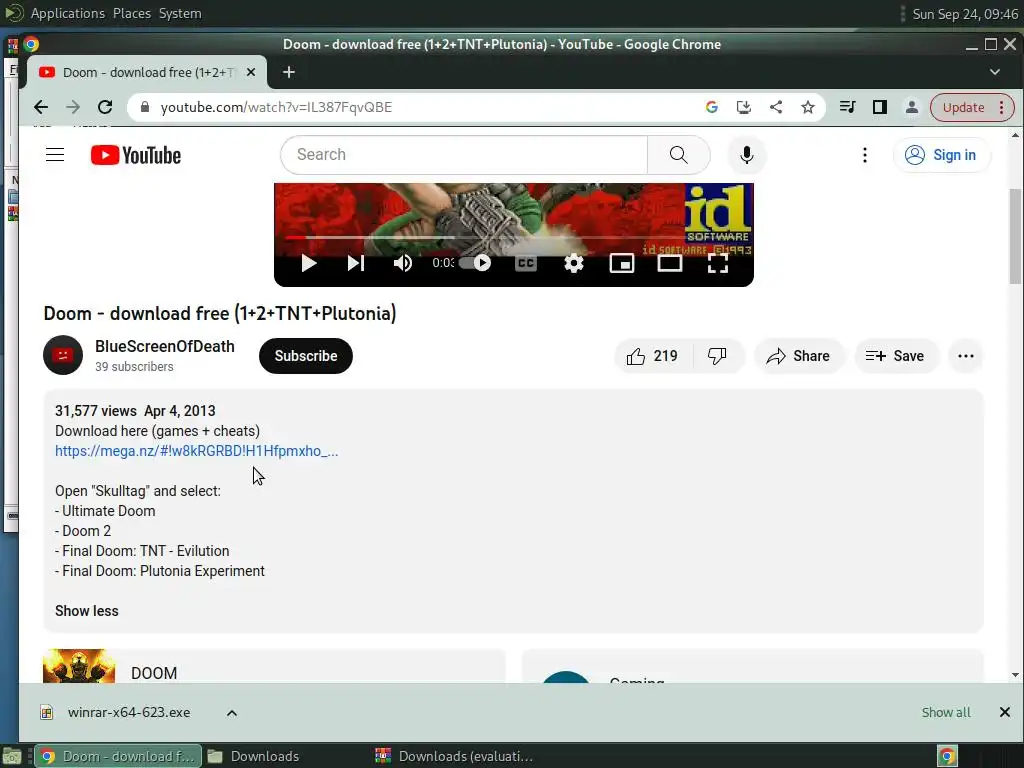Reload the YouTube page
1024x768 pixels.
pos(105,107)
